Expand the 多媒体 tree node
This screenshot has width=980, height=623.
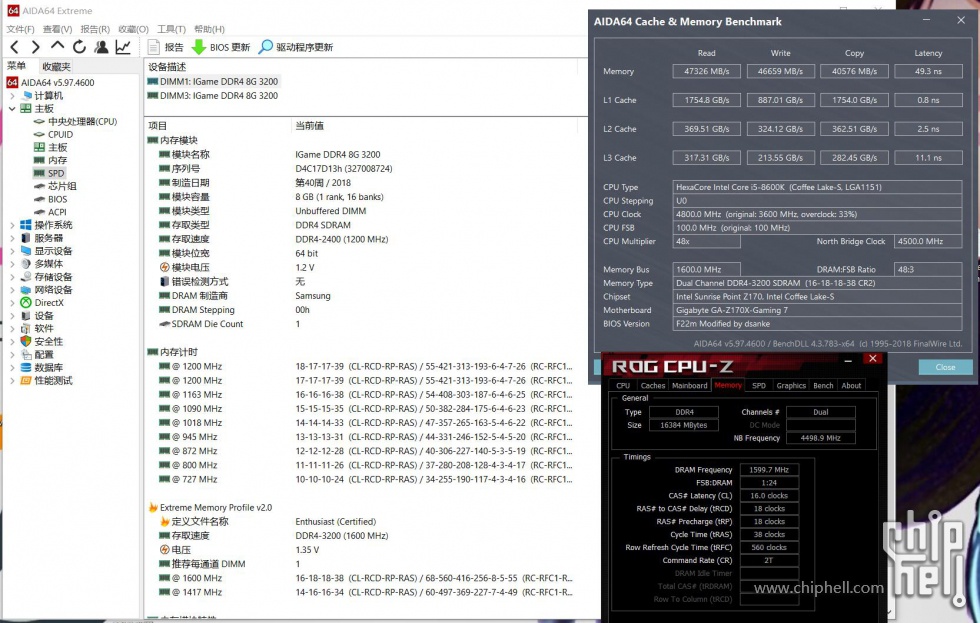(x=12, y=264)
